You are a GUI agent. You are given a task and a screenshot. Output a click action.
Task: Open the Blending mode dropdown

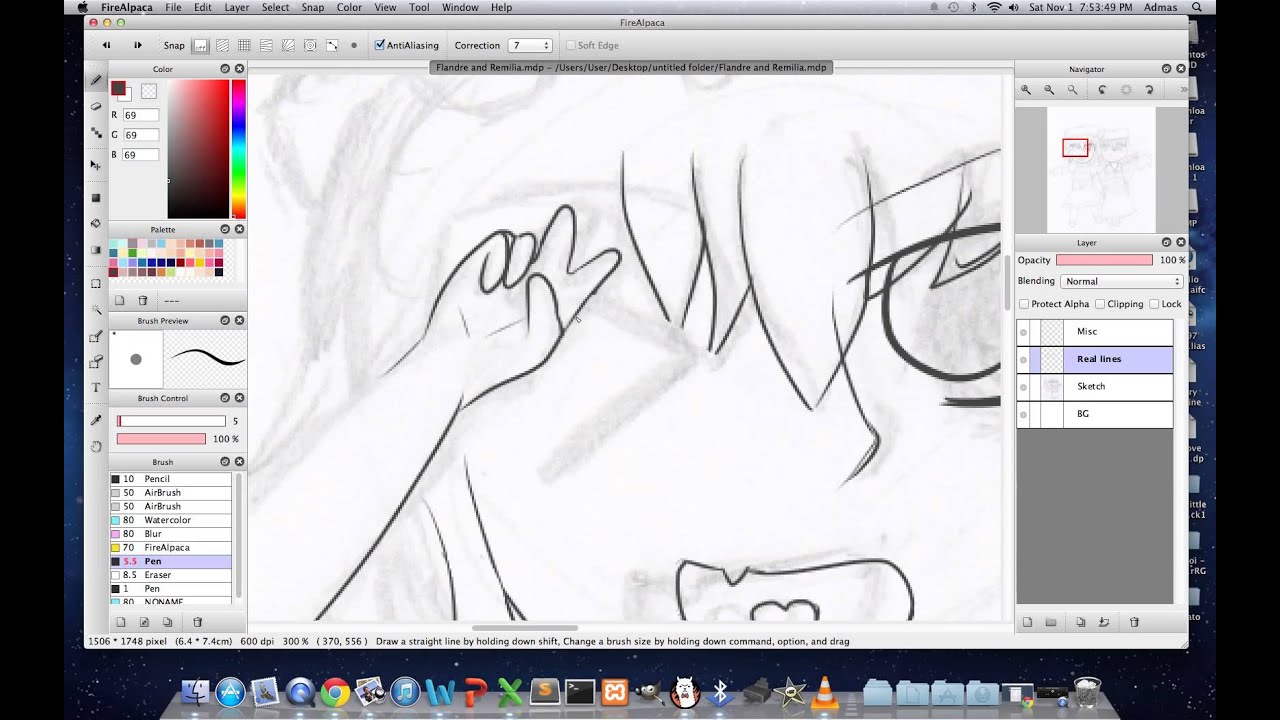[x=1121, y=281]
